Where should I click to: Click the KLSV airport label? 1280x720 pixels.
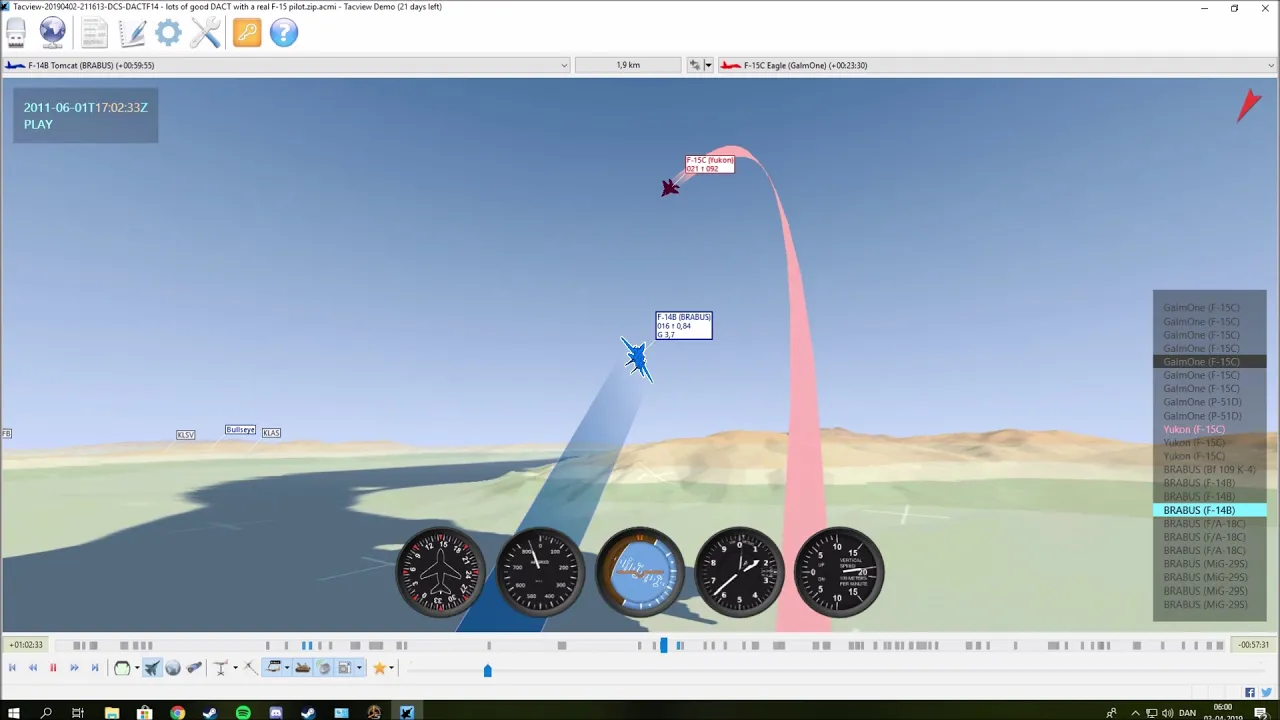click(x=185, y=434)
